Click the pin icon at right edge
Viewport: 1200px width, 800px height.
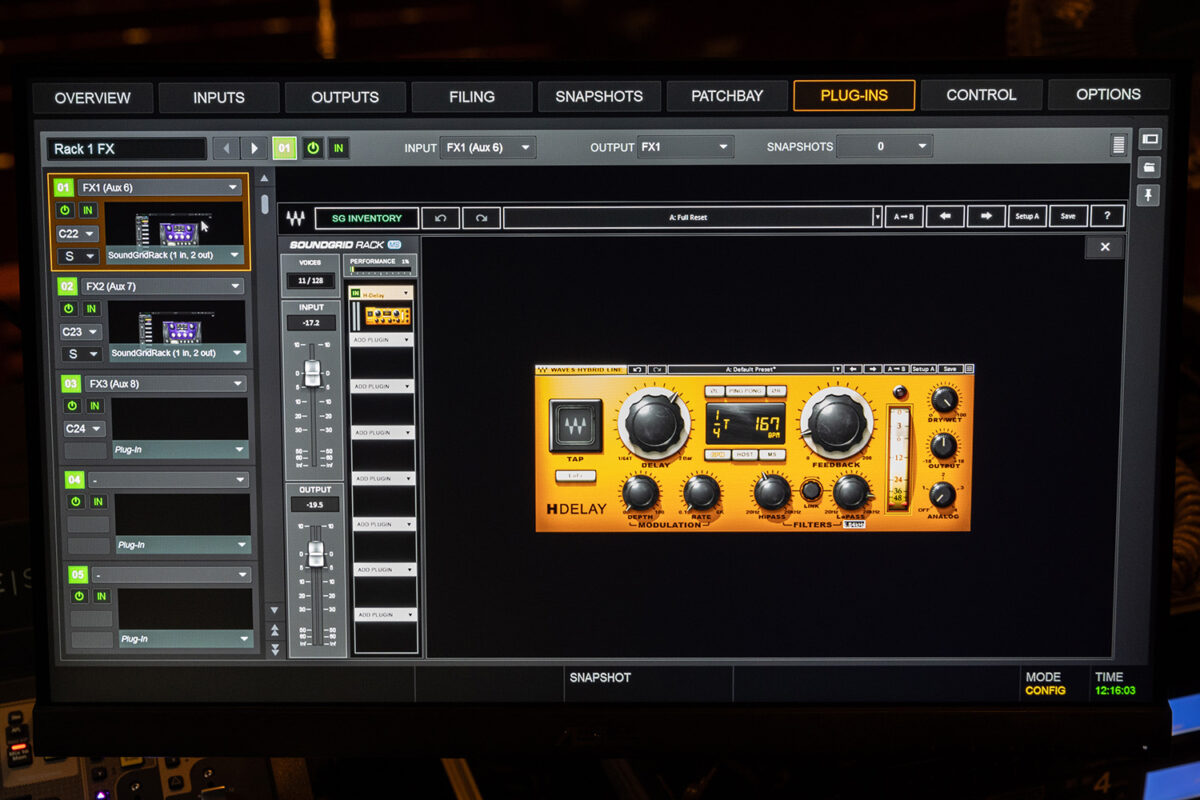click(x=1149, y=195)
